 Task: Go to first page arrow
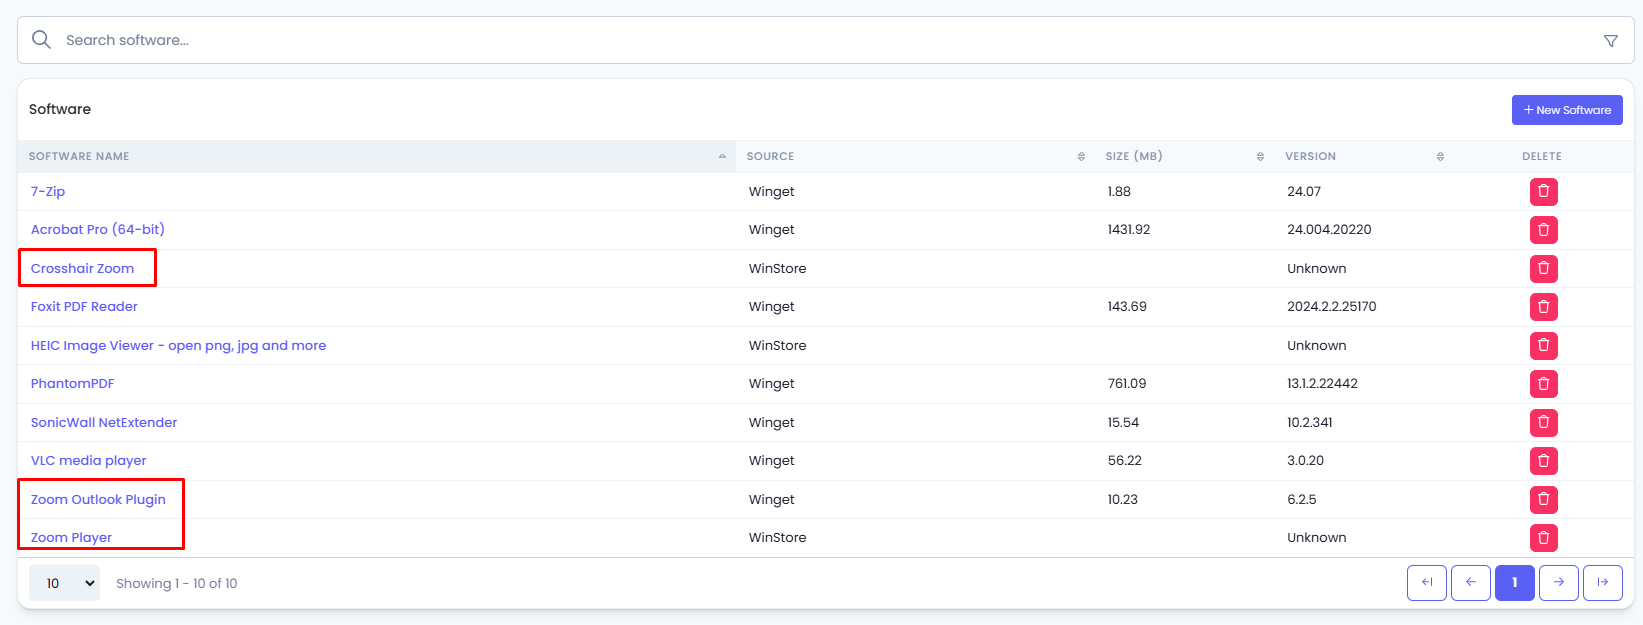pos(1427,583)
